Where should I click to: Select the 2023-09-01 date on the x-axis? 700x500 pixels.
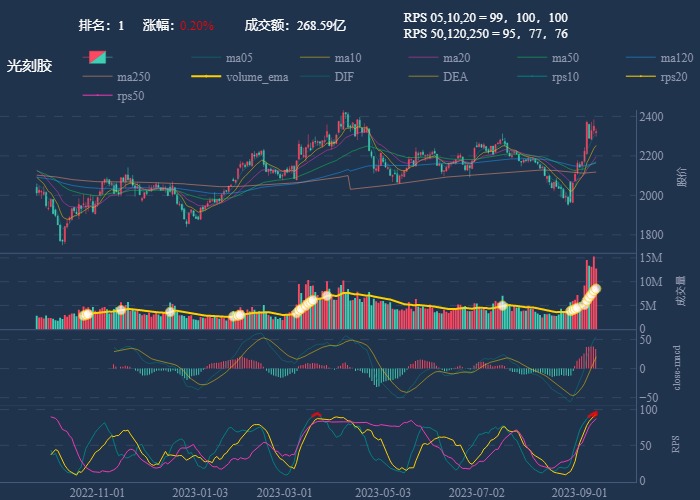click(x=579, y=492)
